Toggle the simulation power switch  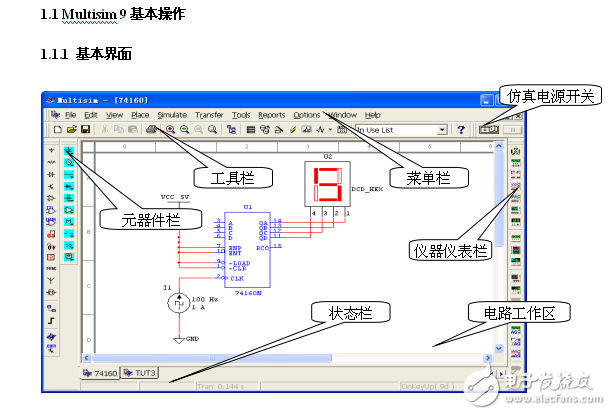[491, 130]
